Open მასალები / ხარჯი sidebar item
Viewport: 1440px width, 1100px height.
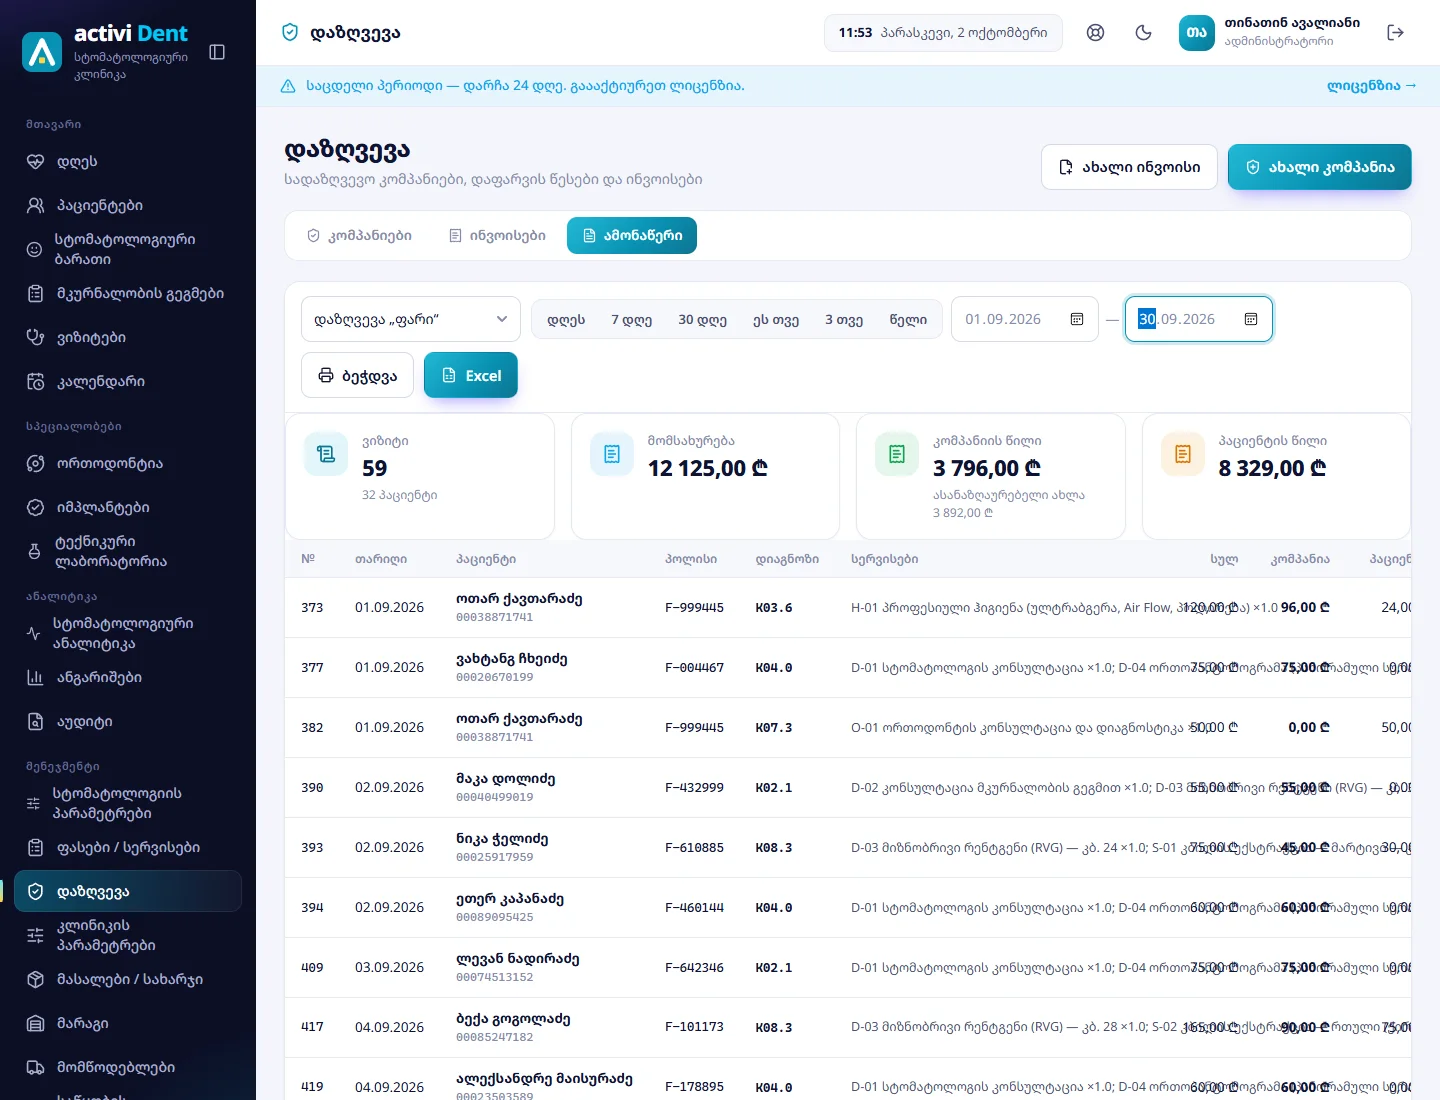tap(128, 979)
